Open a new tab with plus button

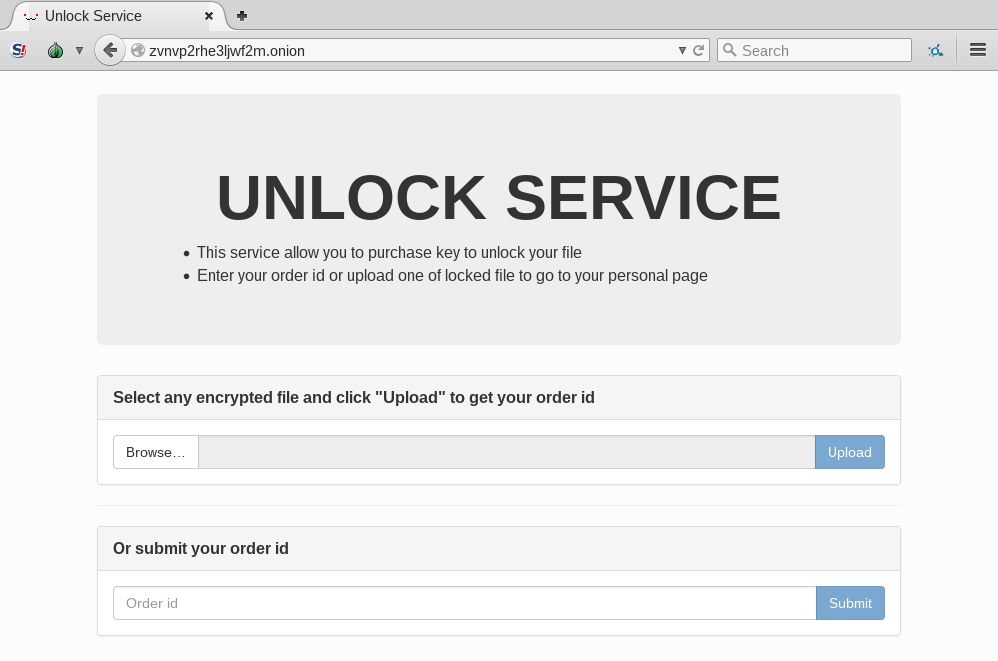pos(242,16)
